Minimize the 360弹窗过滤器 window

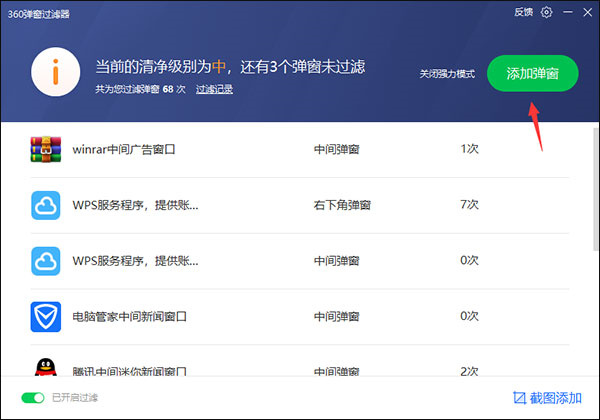click(x=568, y=12)
